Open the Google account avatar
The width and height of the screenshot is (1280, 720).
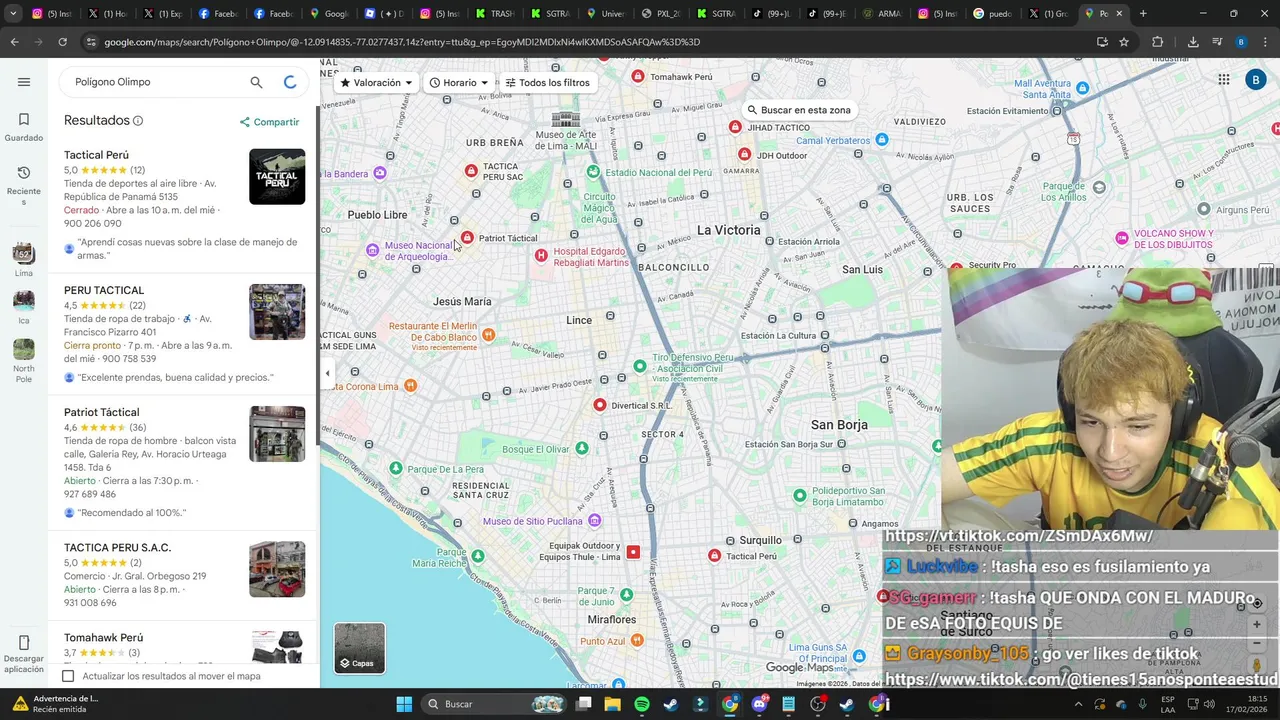tap(1256, 80)
